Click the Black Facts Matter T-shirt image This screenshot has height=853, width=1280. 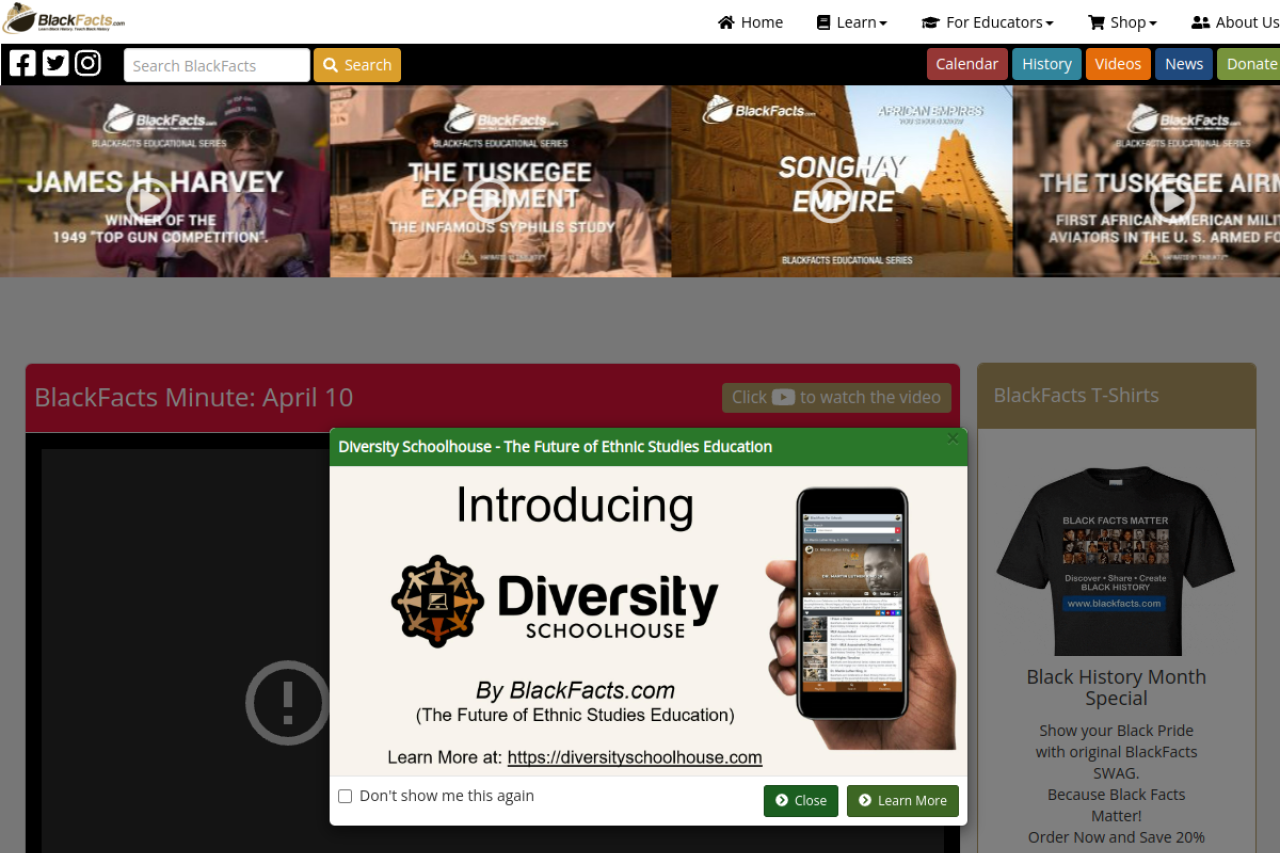(x=1116, y=560)
